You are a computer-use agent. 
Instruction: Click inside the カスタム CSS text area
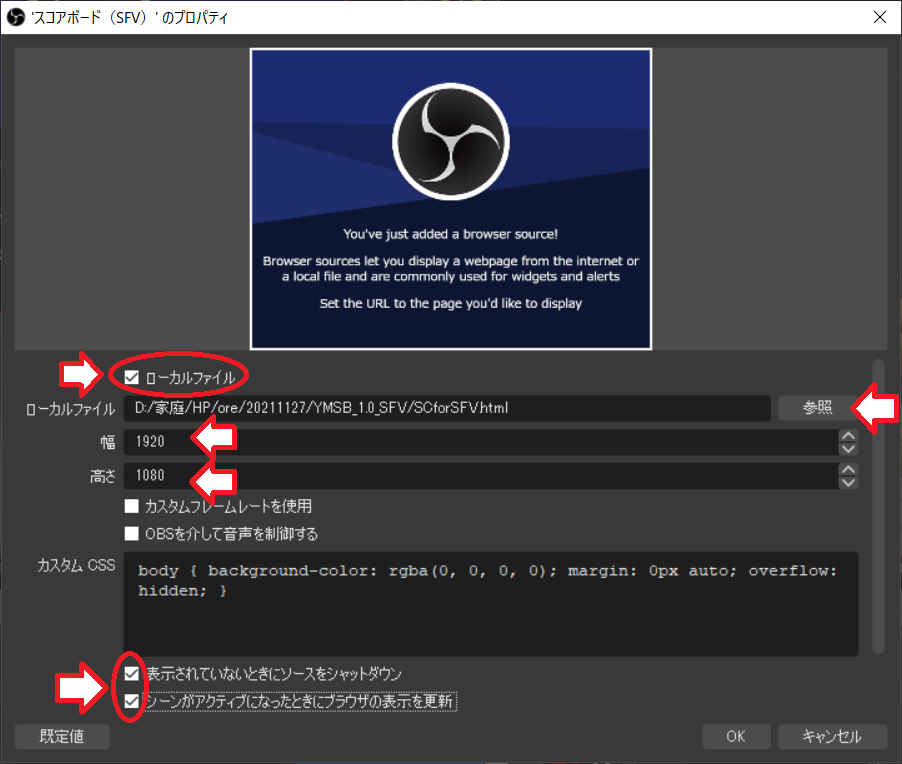click(491, 604)
